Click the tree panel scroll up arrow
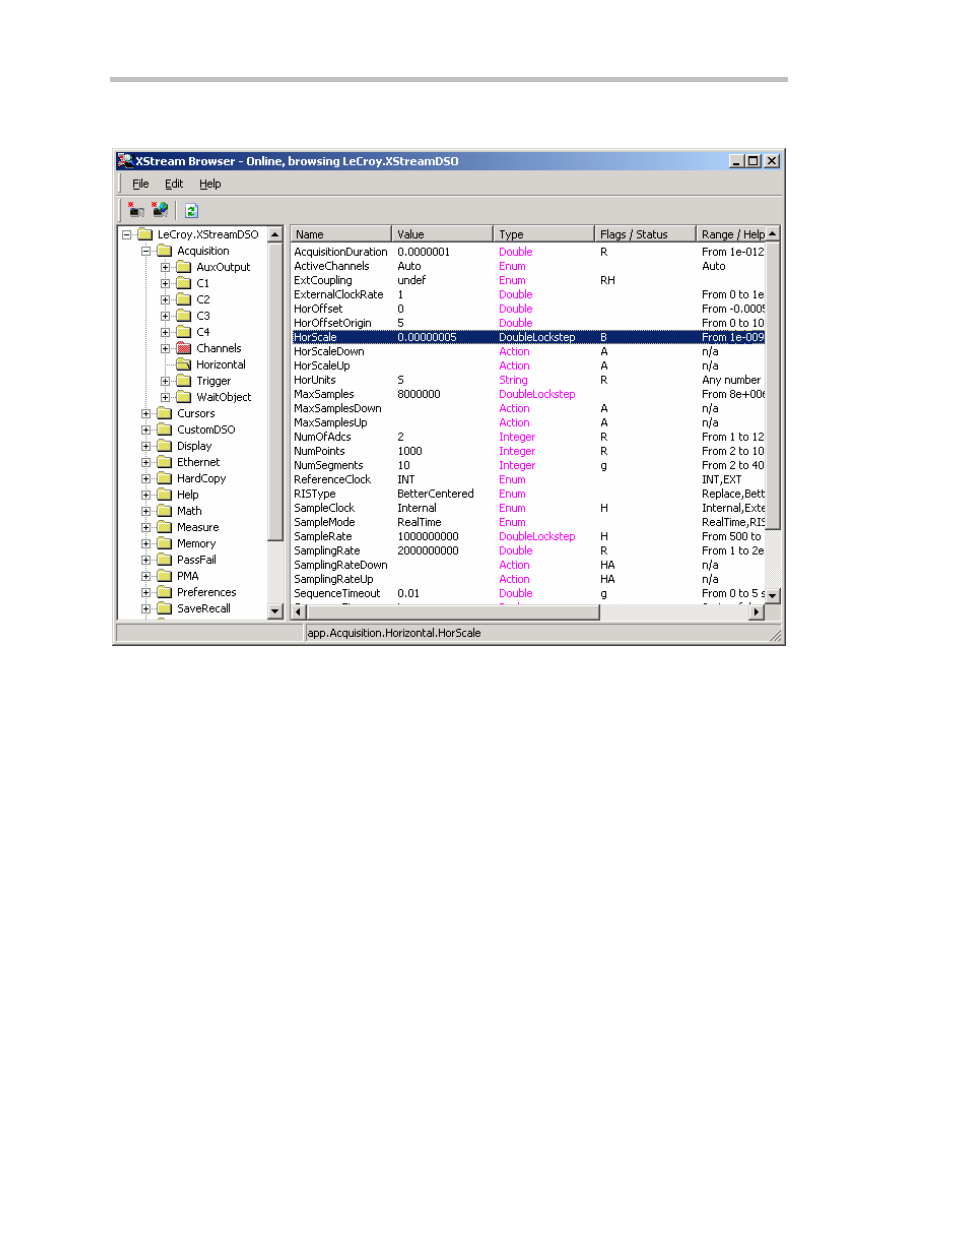Image resolution: width=954 pixels, height=1235 pixels. click(x=276, y=235)
